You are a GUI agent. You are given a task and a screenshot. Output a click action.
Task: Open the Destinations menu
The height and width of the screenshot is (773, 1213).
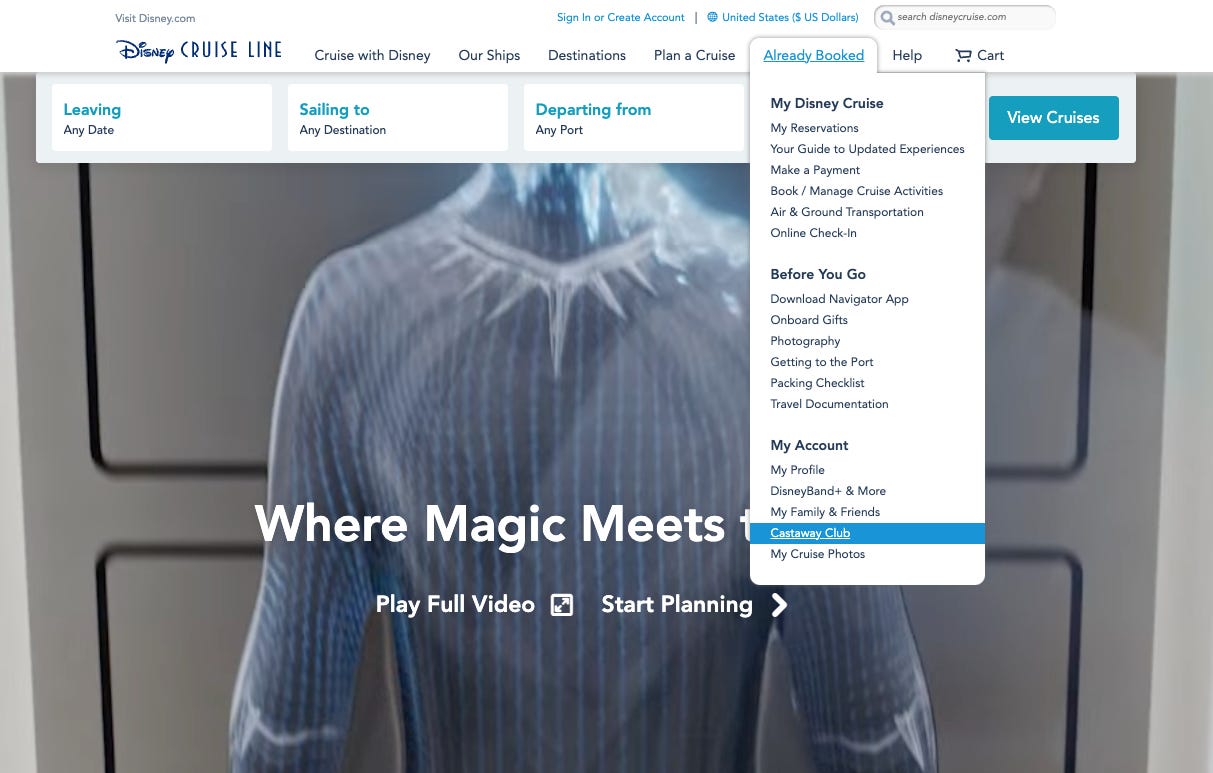(x=587, y=55)
